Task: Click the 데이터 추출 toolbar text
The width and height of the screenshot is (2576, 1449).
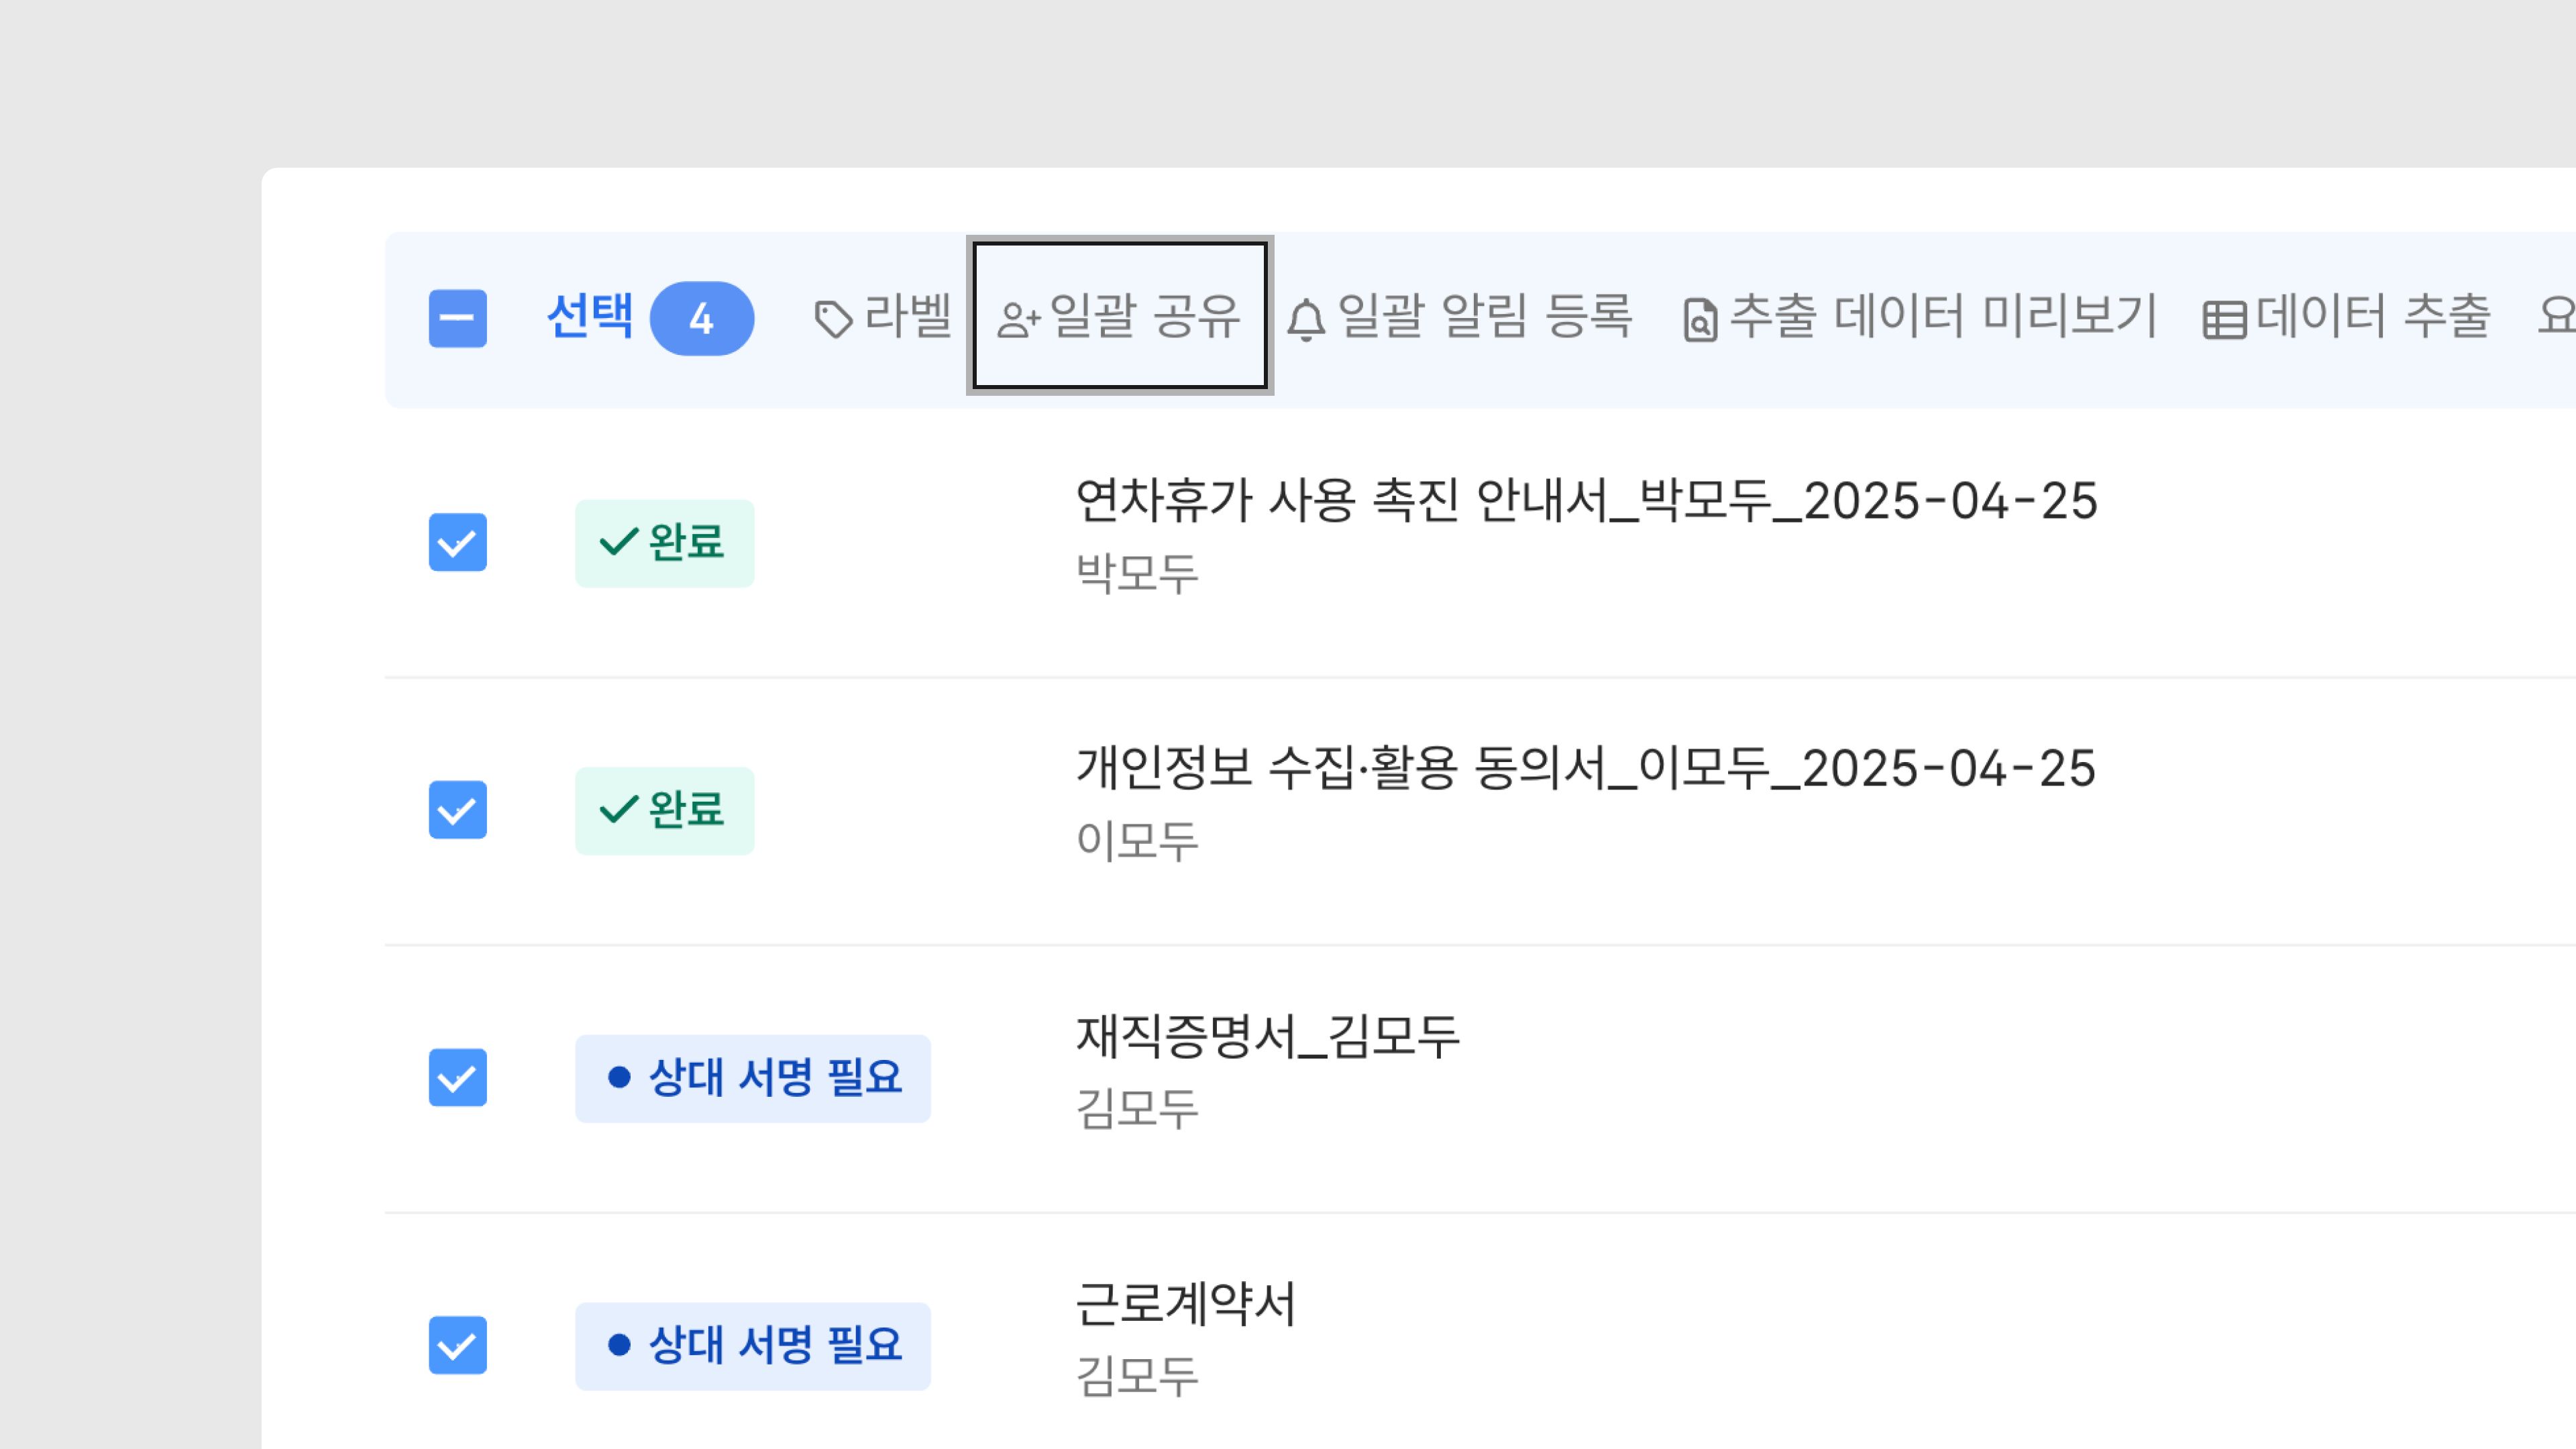Action: [2373, 316]
